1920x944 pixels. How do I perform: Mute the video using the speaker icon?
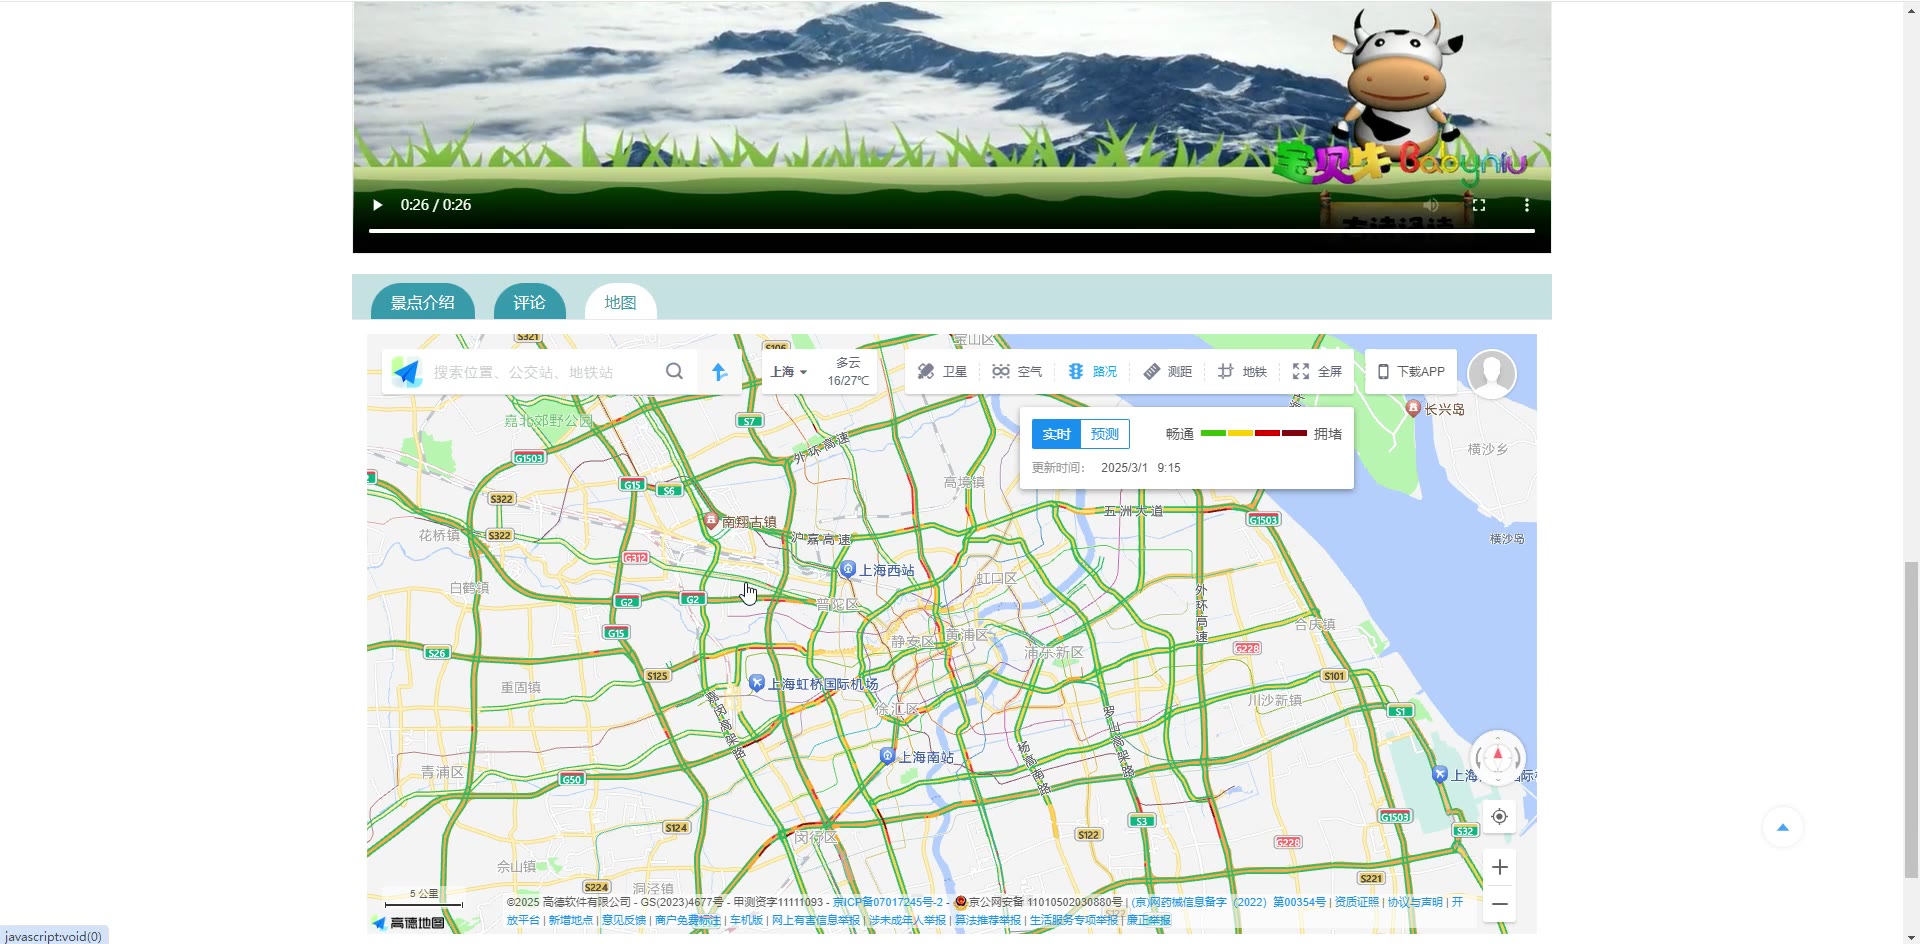tap(1431, 205)
